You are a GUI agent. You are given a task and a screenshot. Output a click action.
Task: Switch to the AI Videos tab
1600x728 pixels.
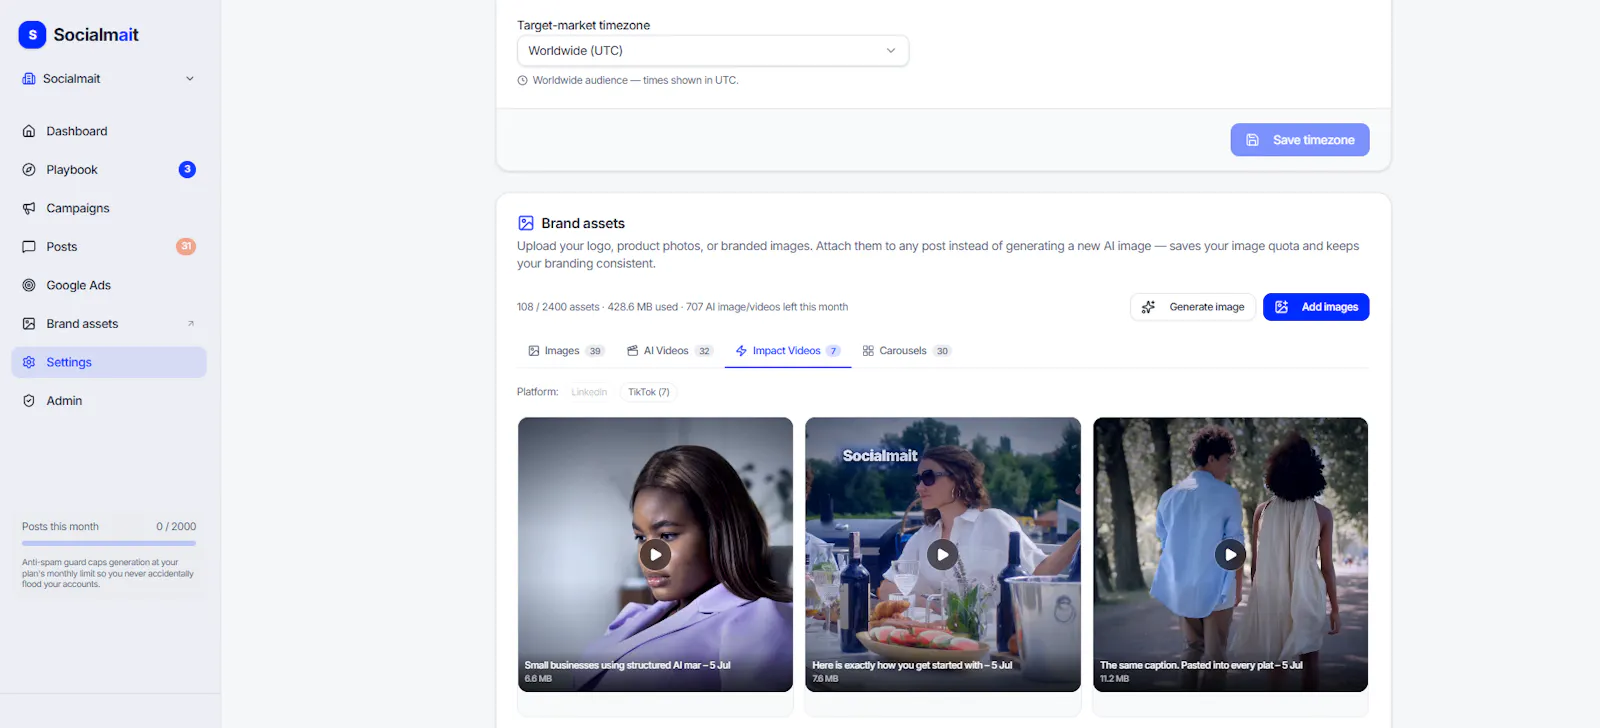[x=669, y=351]
